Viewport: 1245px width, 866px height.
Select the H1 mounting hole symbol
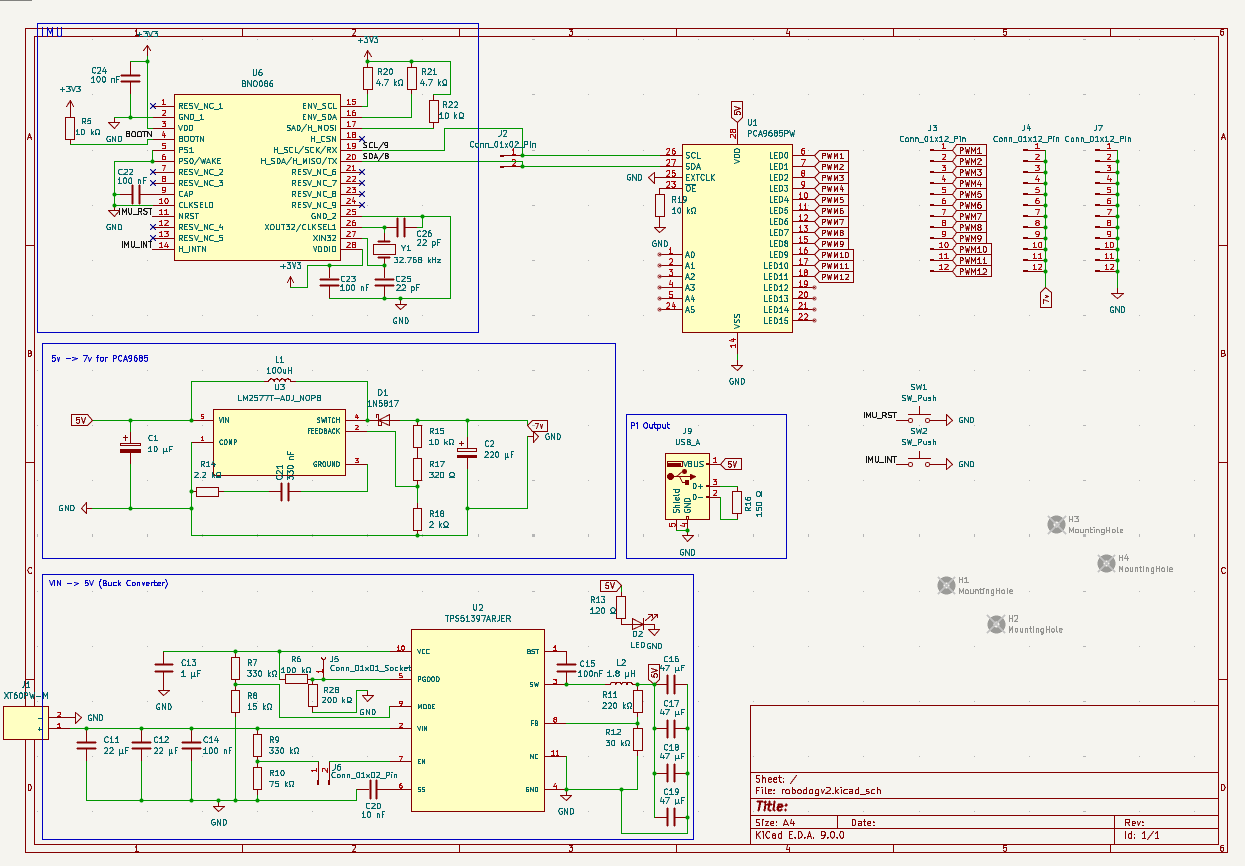[x=945, y=585]
